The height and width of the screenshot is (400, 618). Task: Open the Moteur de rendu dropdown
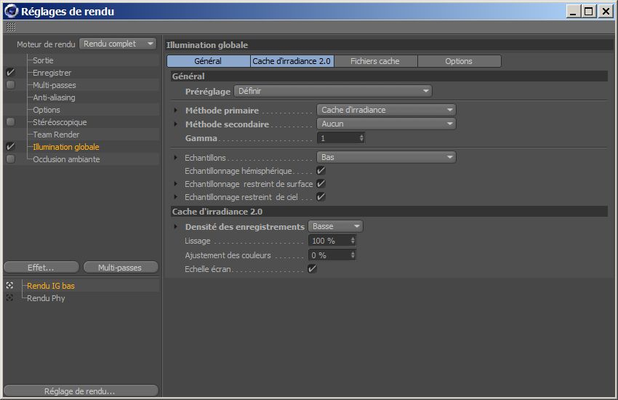click(x=117, y=44)
